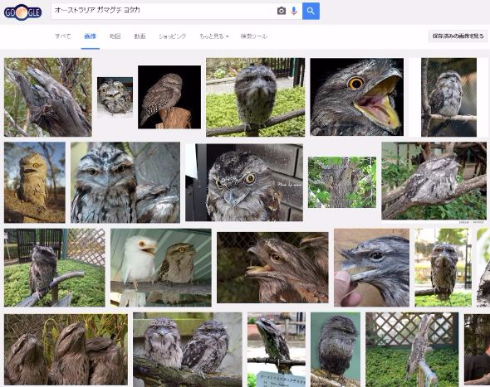Open frogmouth crouched on branch in greenery
490x387 pixels.
point(434,181)
